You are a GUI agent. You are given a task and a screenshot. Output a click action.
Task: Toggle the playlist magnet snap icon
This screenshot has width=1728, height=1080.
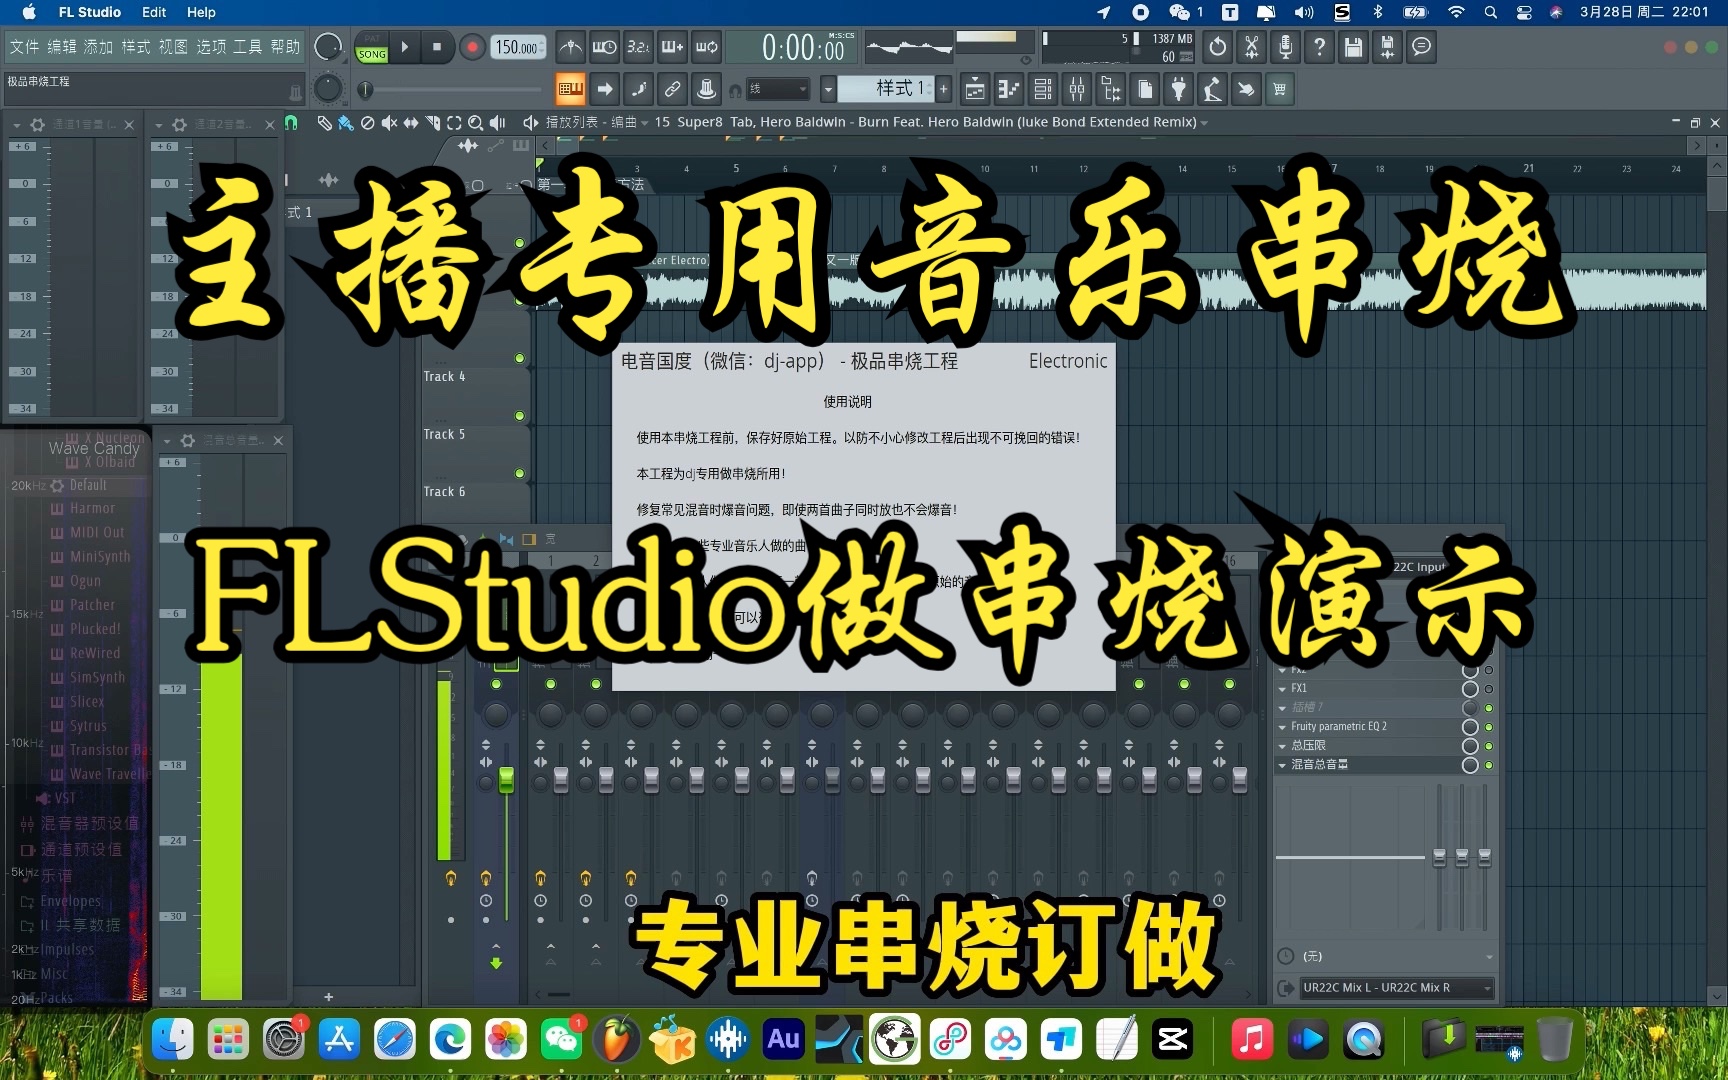coord(291,123)
